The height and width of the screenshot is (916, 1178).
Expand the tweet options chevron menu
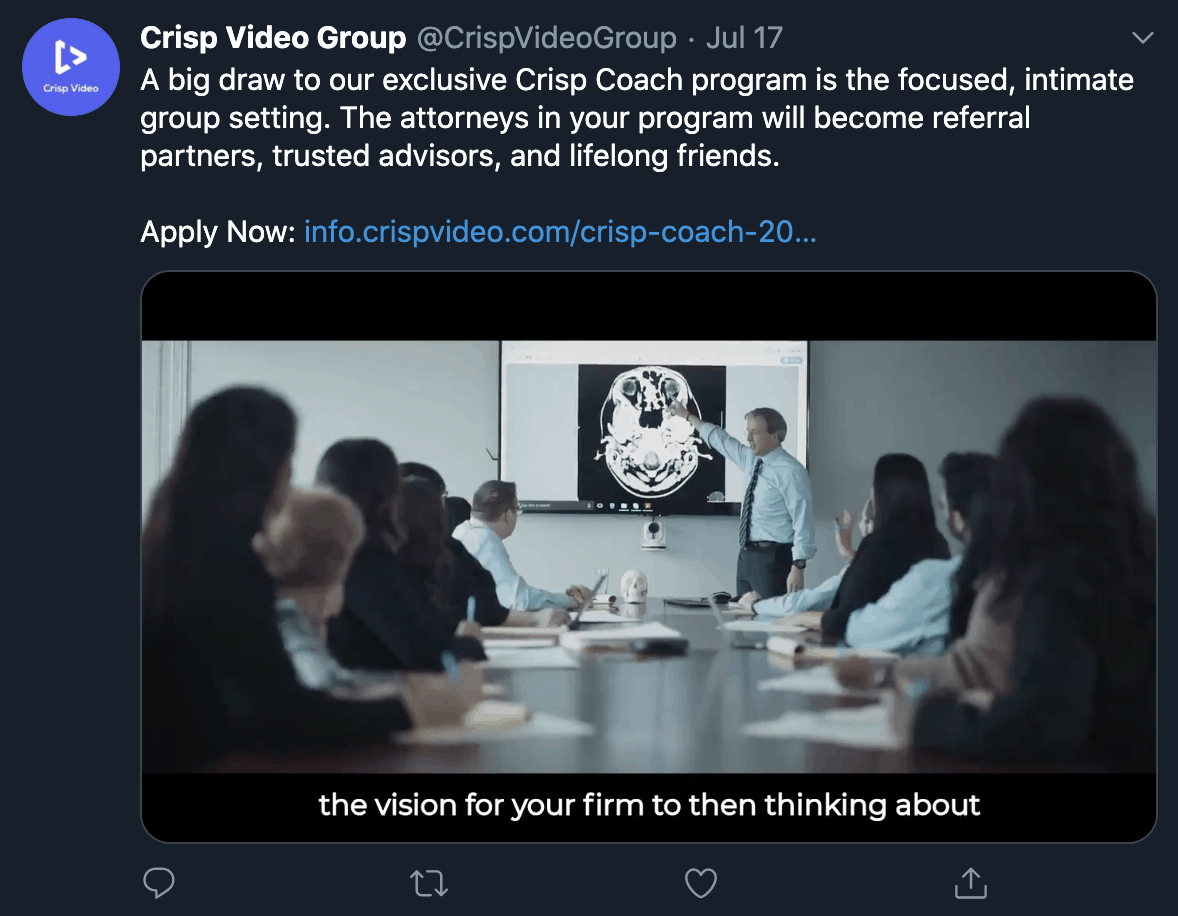(x=1141, y=39)
